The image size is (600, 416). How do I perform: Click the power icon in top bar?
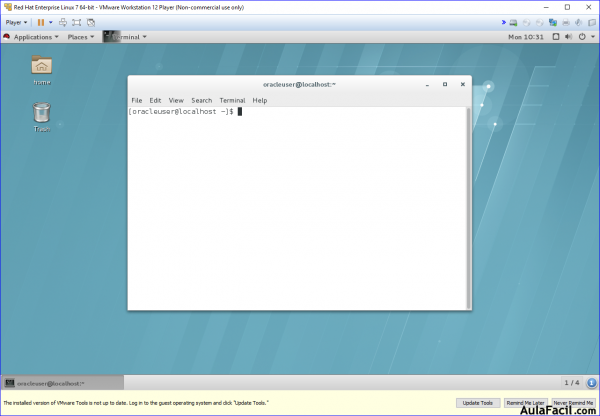(582, 37)
